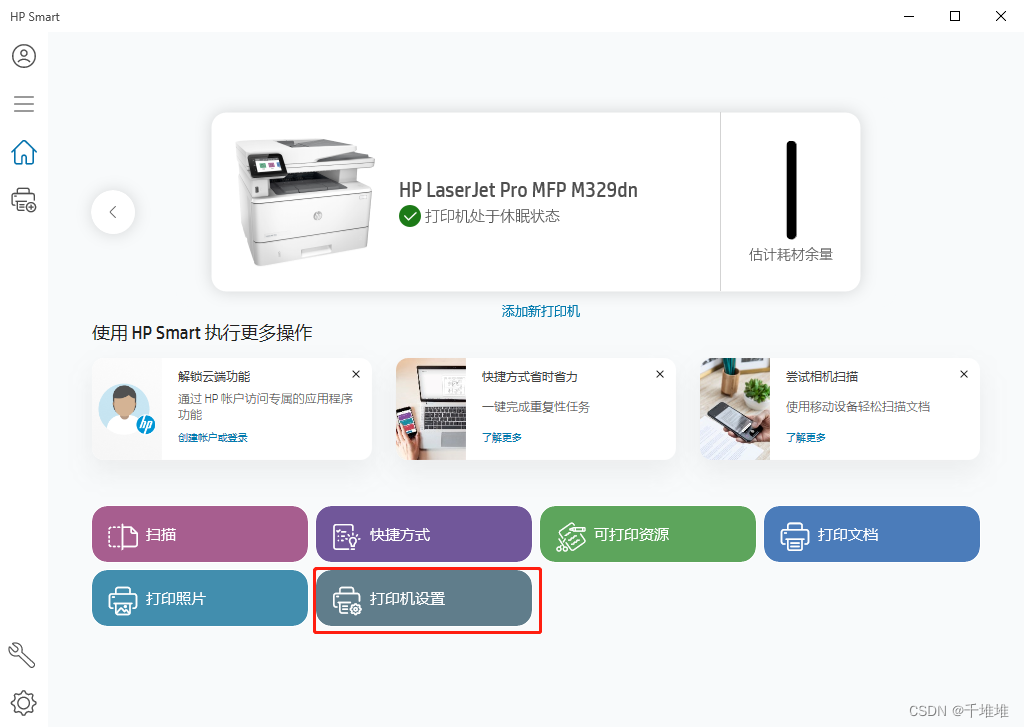Open app settings gear icon in sidebar
The height and width of the screenshot is (727, 1024).
pyautogui.click(x=24, y=703)
